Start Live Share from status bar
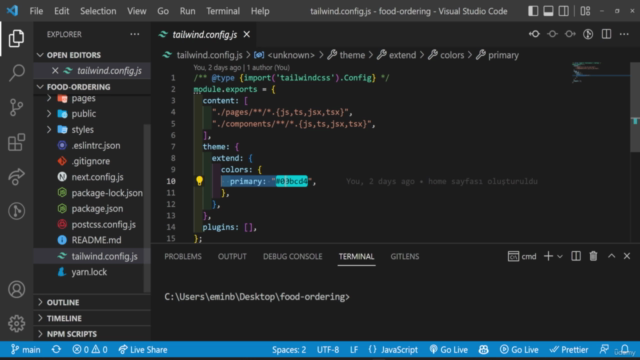Viewport: 640px width, 360px height. click(143, 350)
